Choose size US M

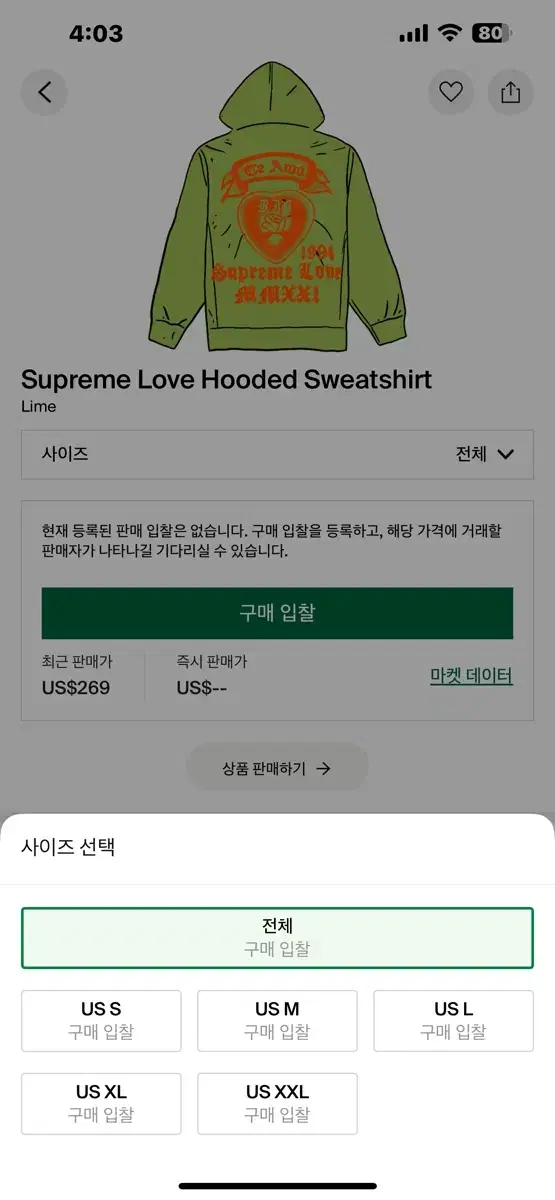click(277, 1021)
